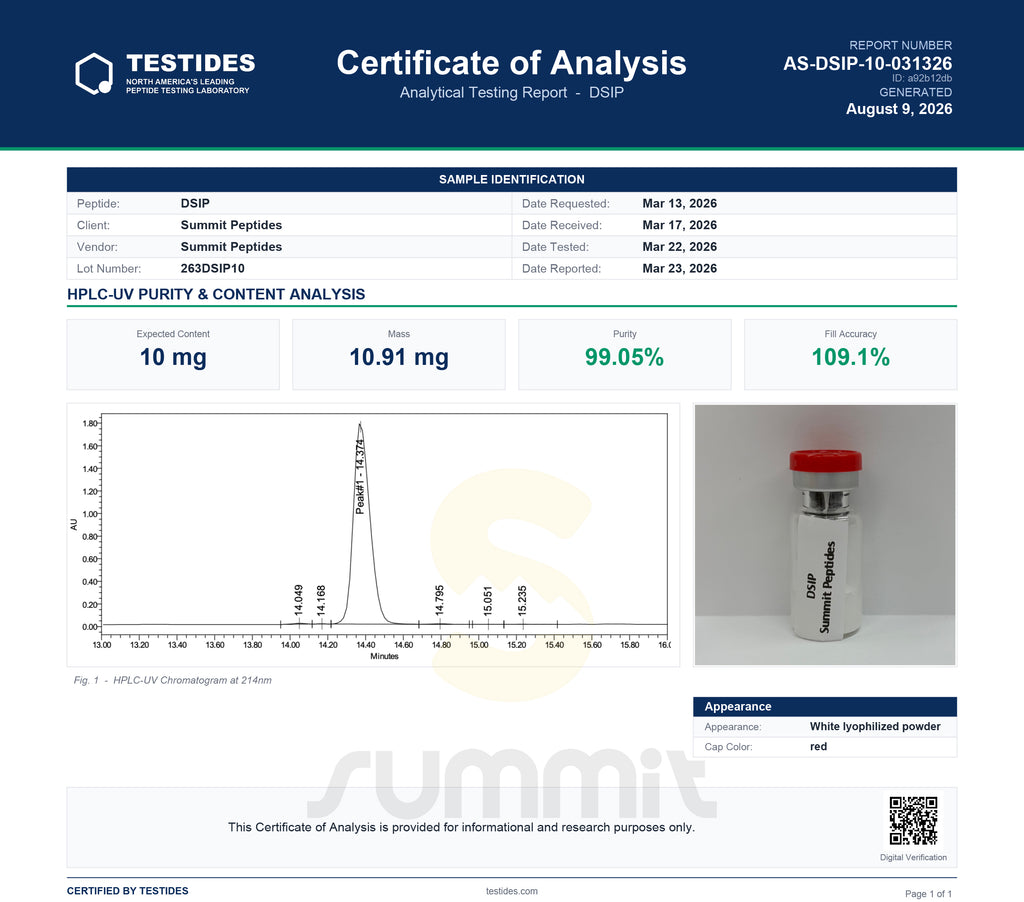Select the Cap Color value red
The width and height of the screenshot is (1024, 902).
(818, 747)
